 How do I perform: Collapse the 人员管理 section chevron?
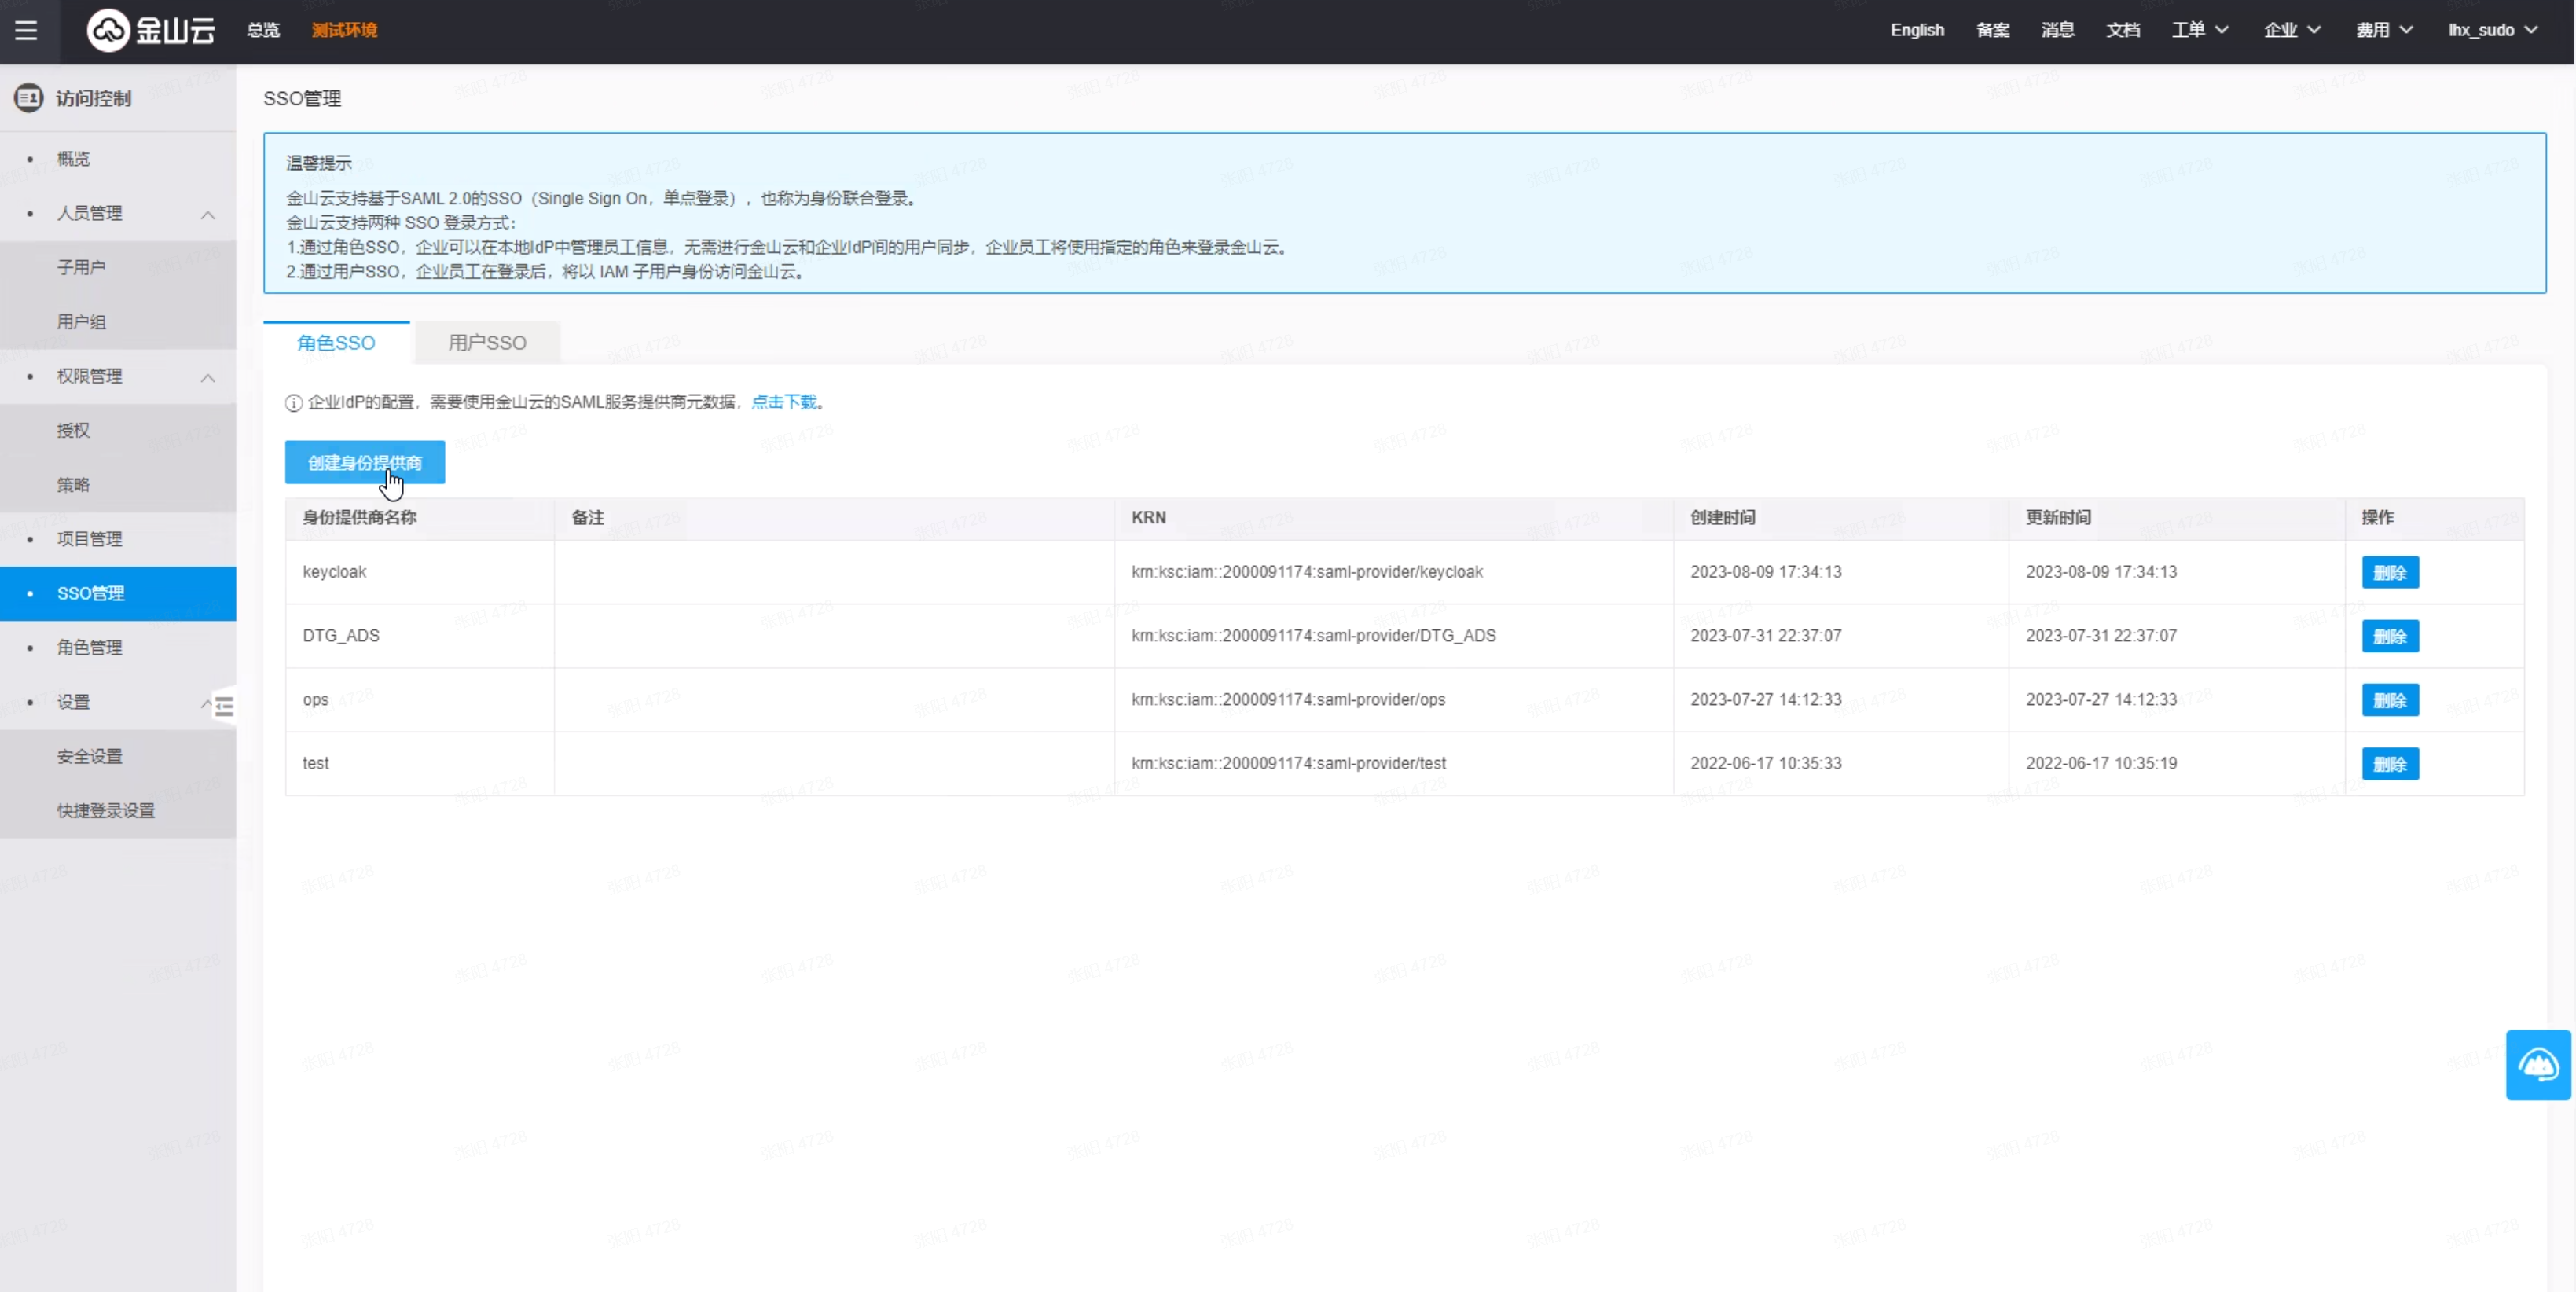(x=207, y=214)
